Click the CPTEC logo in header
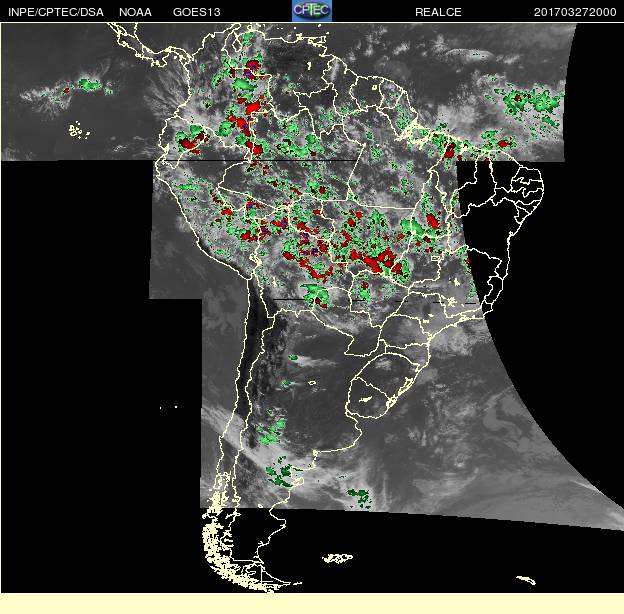This screenshot has width=624, height=614. 312,11
